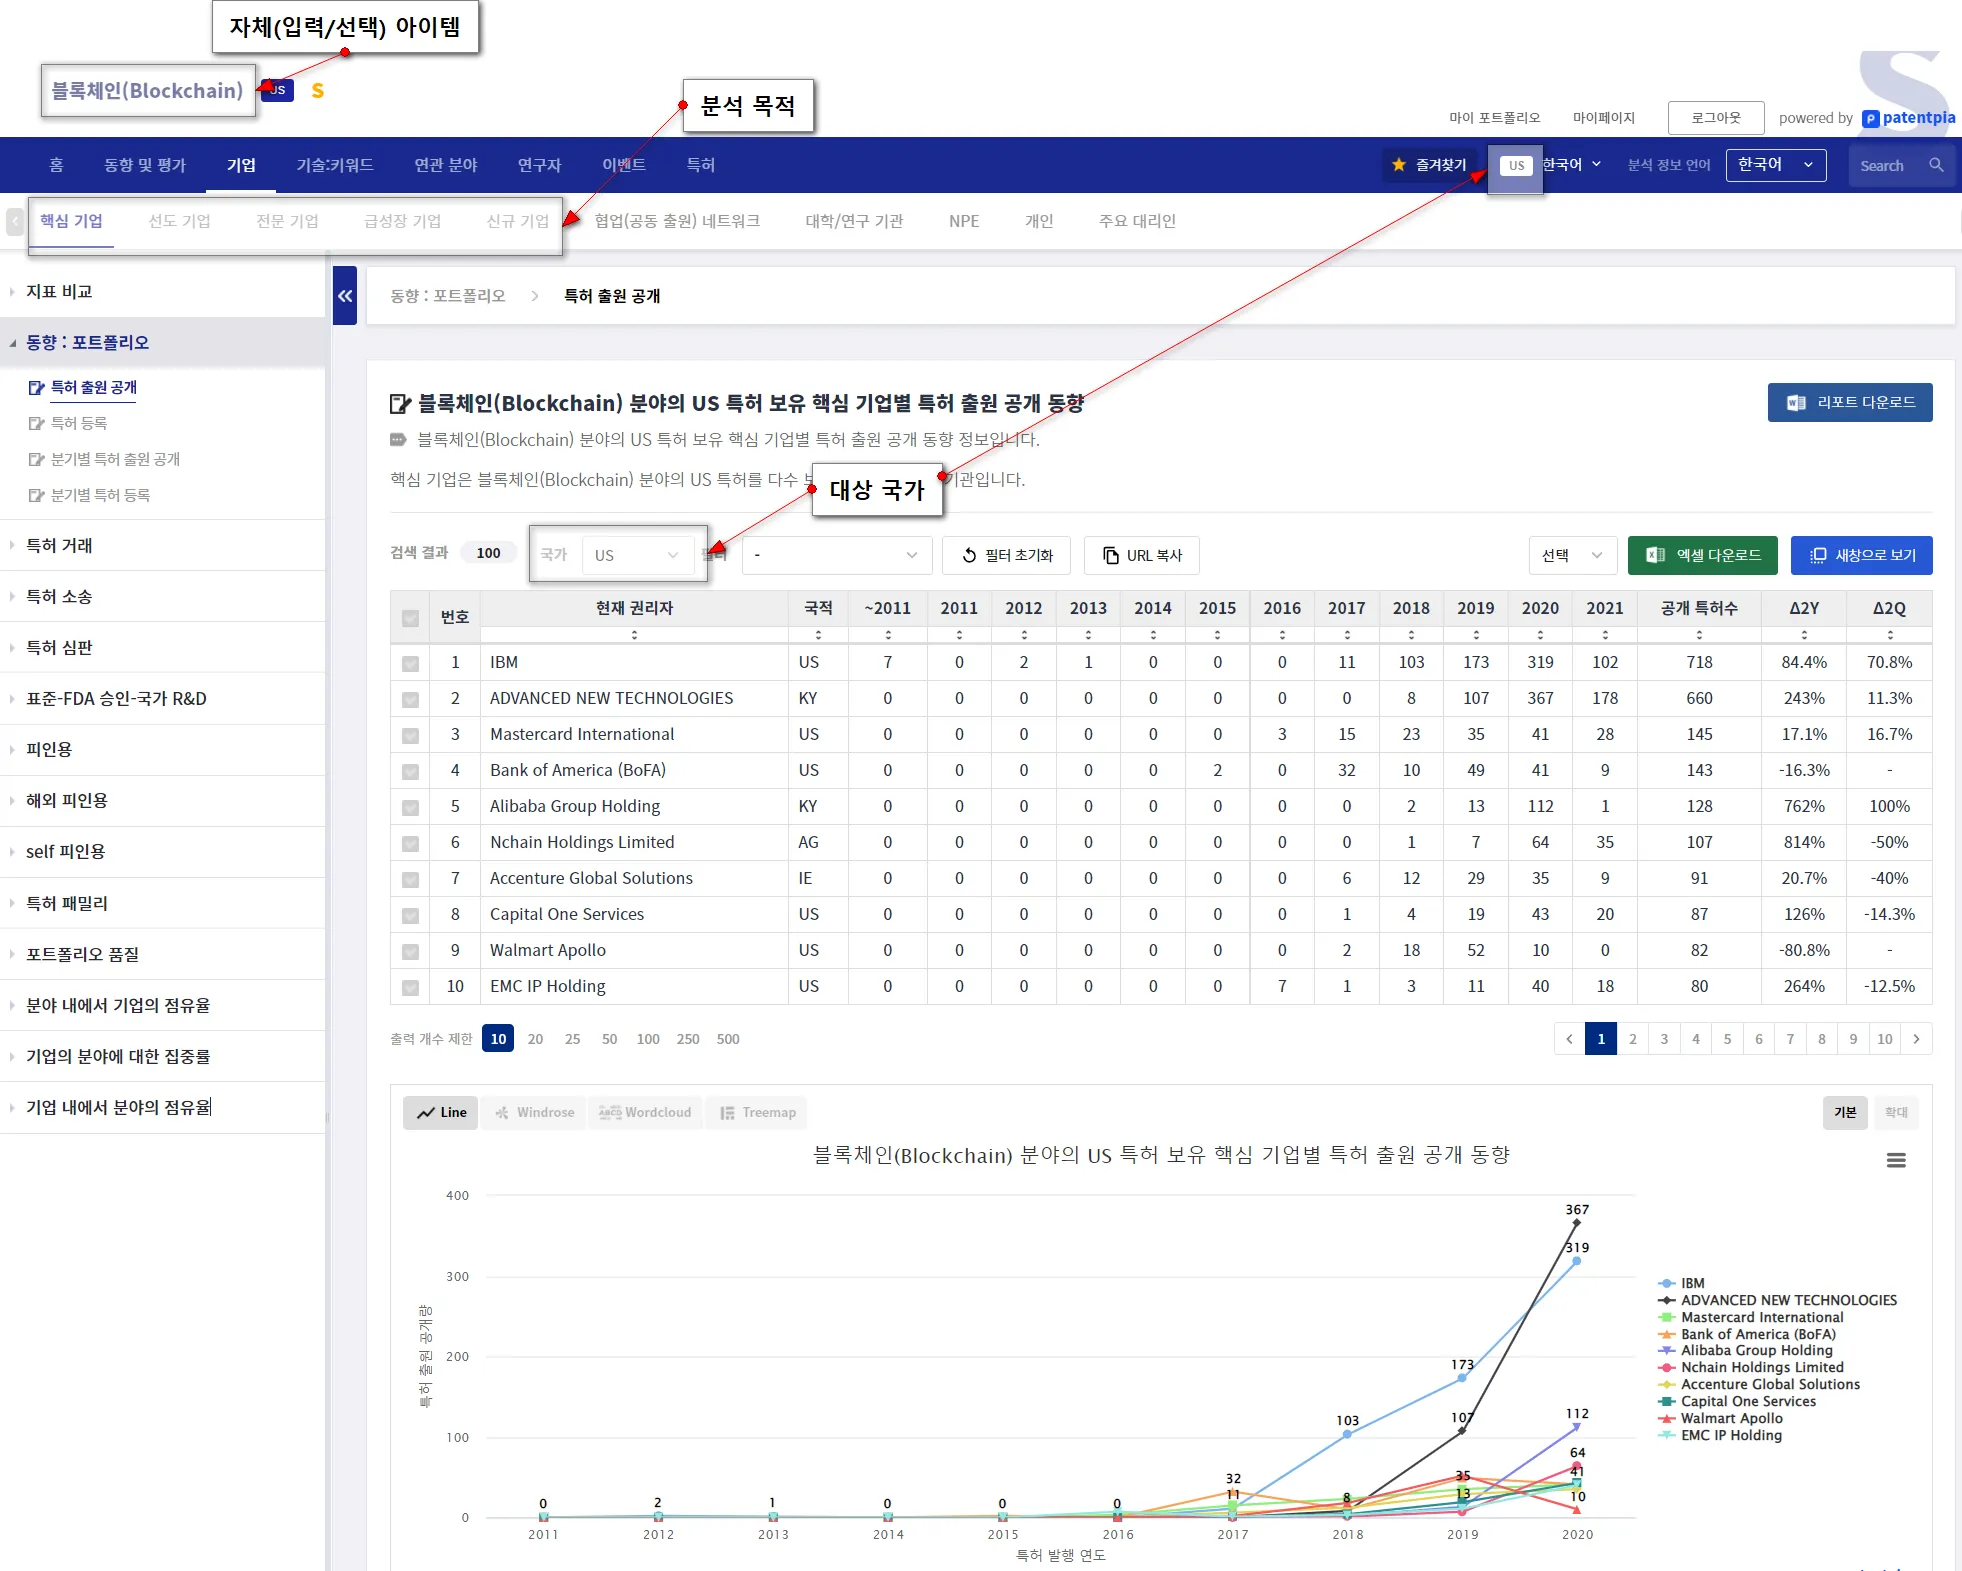1962x1571 pixels.
Task: Click the 필터 초기화 reset button
Action: pyautogui.click(x=1006, y=555)
